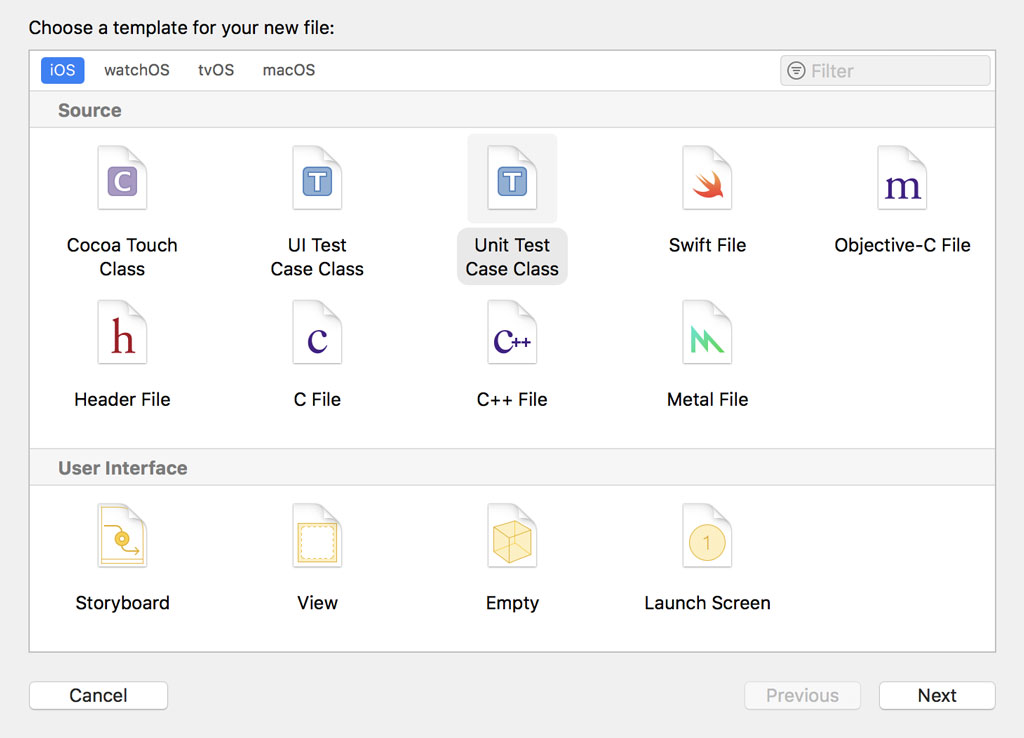Click the Next button

click(937, 696)
